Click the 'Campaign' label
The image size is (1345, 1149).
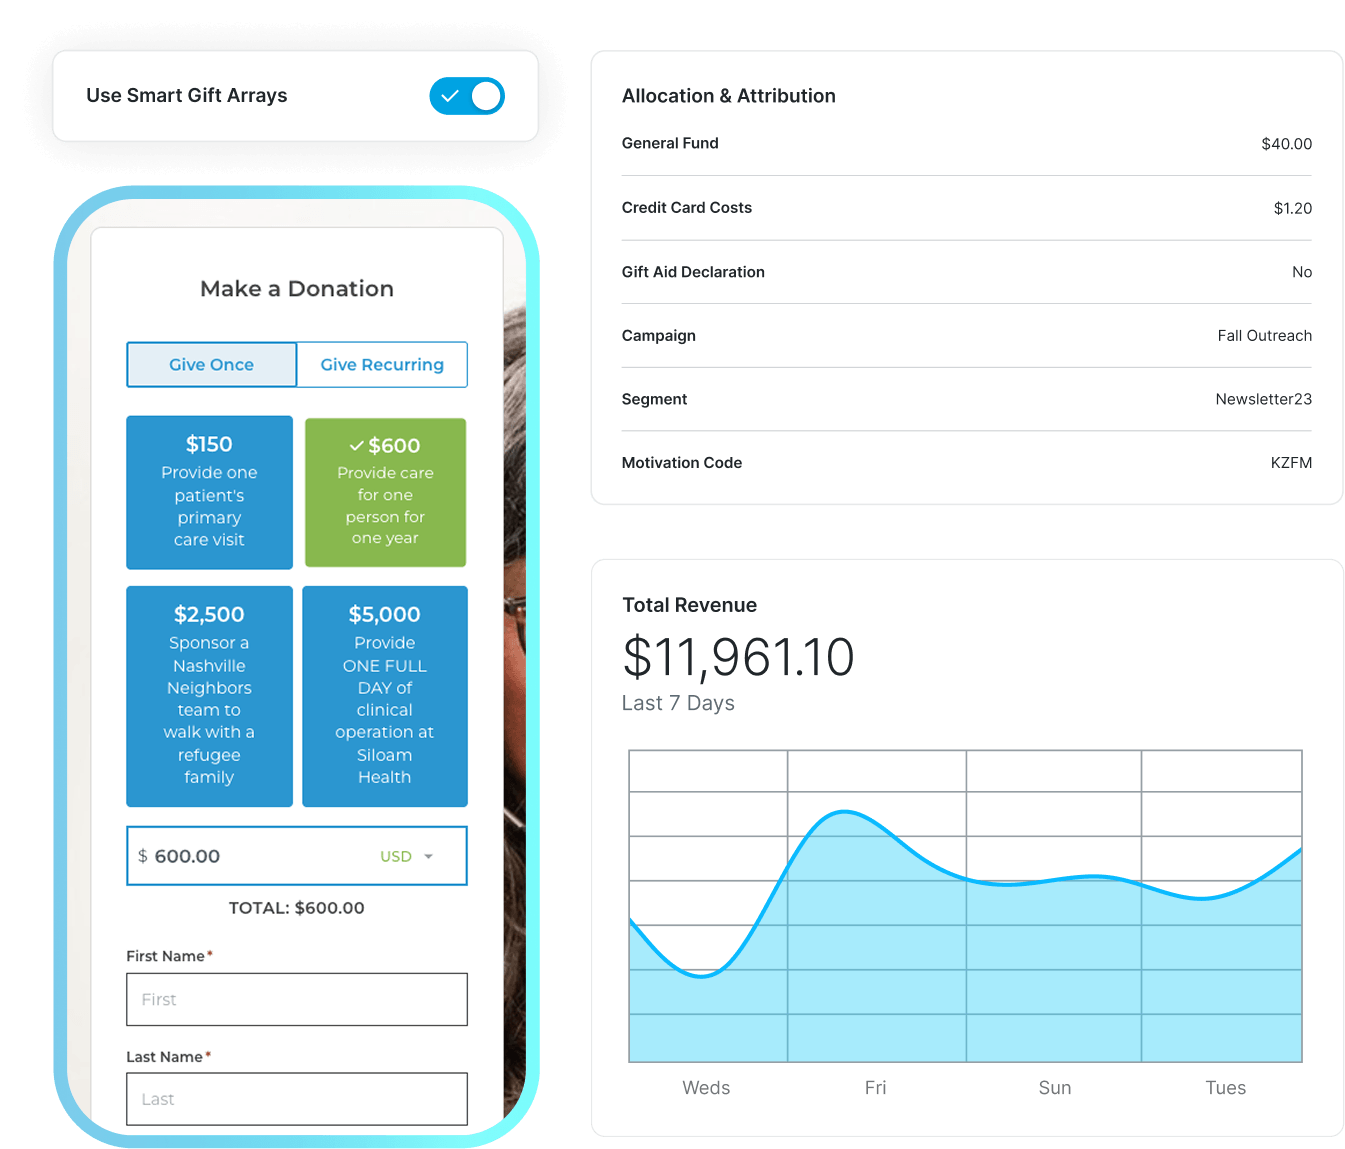pyautogui.click(x=659, y=336)
